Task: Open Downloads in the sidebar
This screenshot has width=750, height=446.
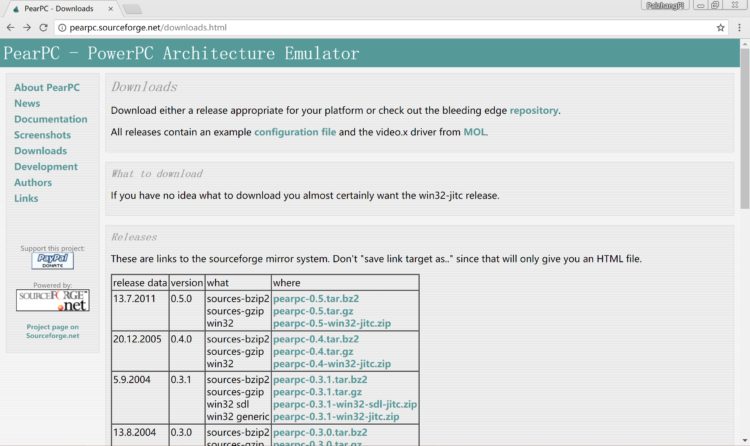Action: pyautogui.click(x=41, y=151)
